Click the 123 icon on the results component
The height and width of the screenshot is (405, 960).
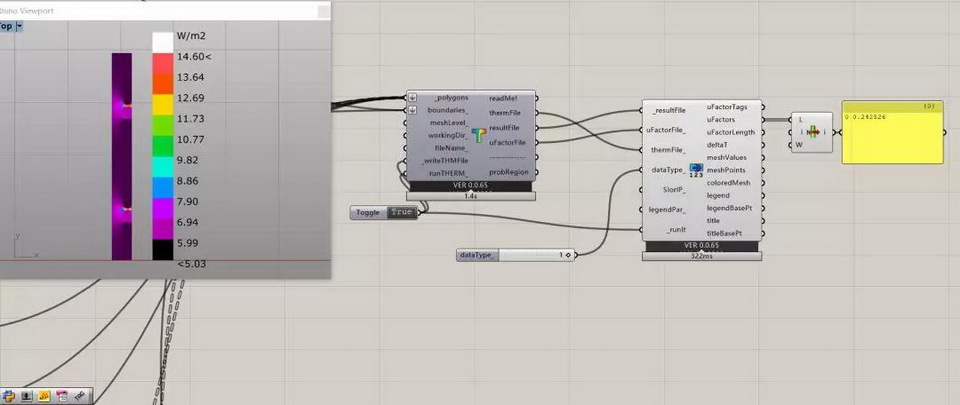pyautogui.click(x=697, y=172)
